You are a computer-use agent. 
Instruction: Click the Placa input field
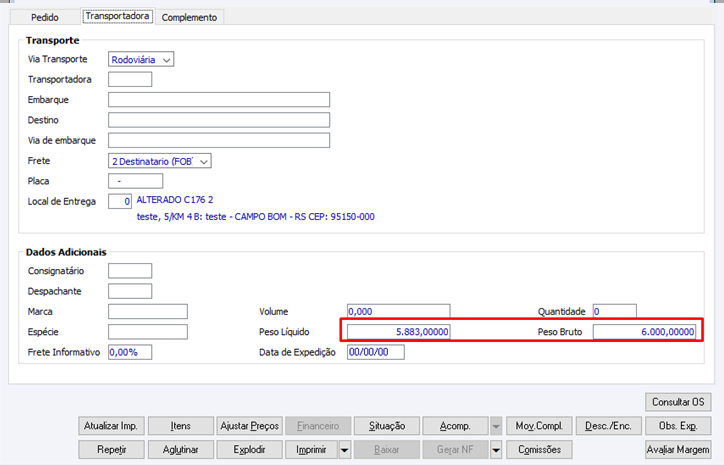(x=135, y=181)
